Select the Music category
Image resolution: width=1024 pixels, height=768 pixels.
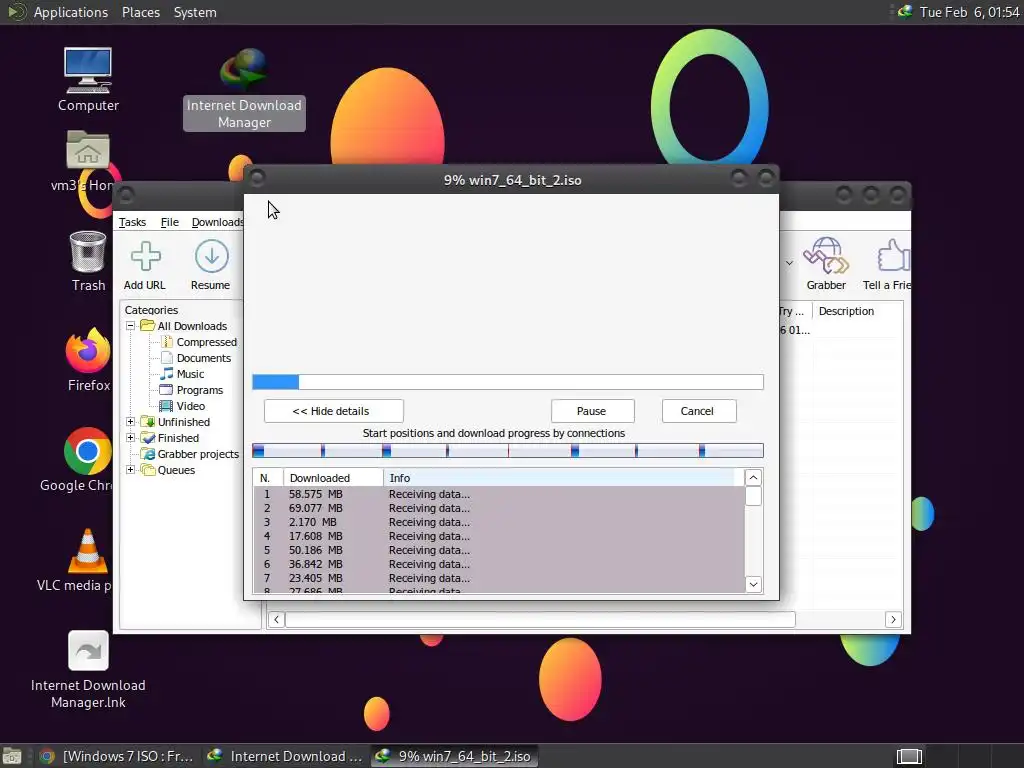click(x=190, y=374)
